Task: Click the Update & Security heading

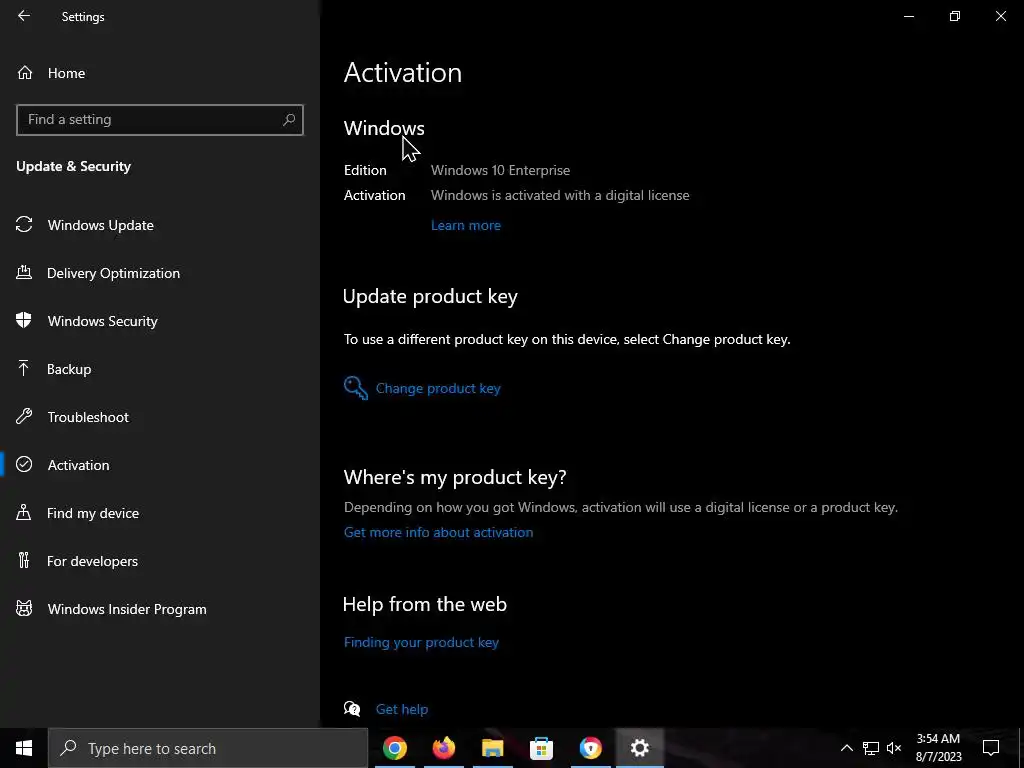Action: [x=73, y=167]
